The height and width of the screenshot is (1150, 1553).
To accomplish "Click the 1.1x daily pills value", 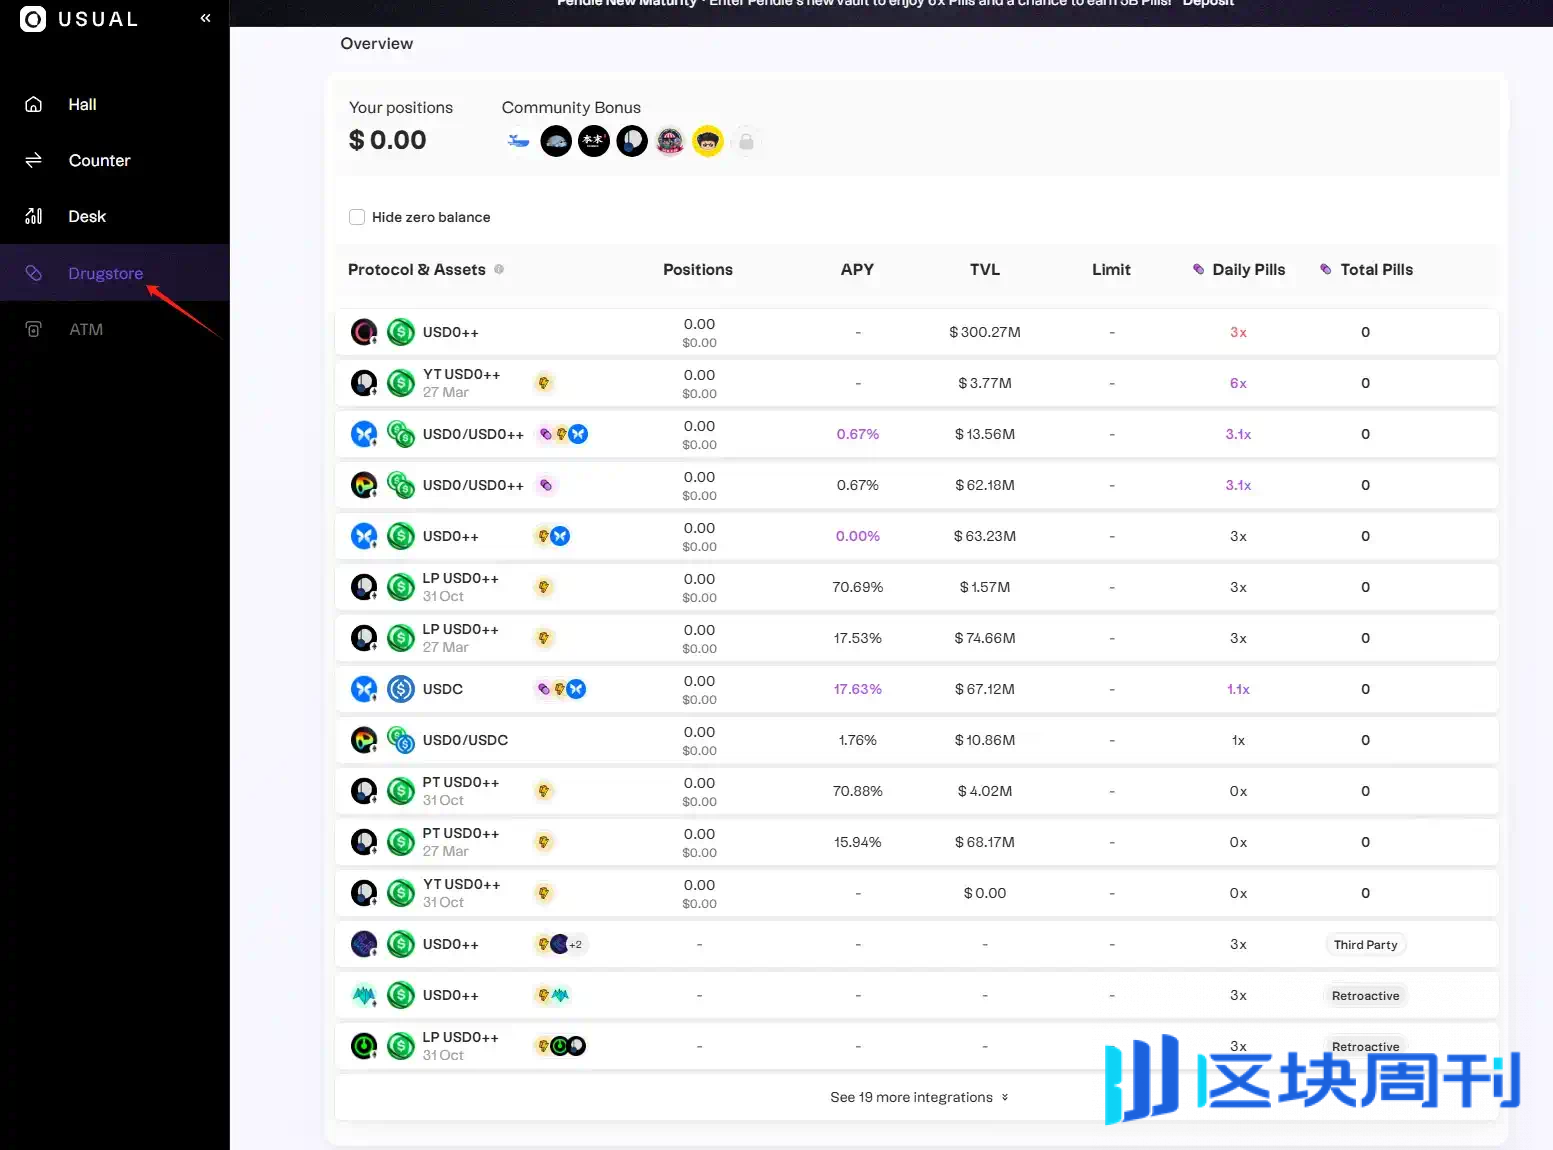I will click(x=1238, y=689).
